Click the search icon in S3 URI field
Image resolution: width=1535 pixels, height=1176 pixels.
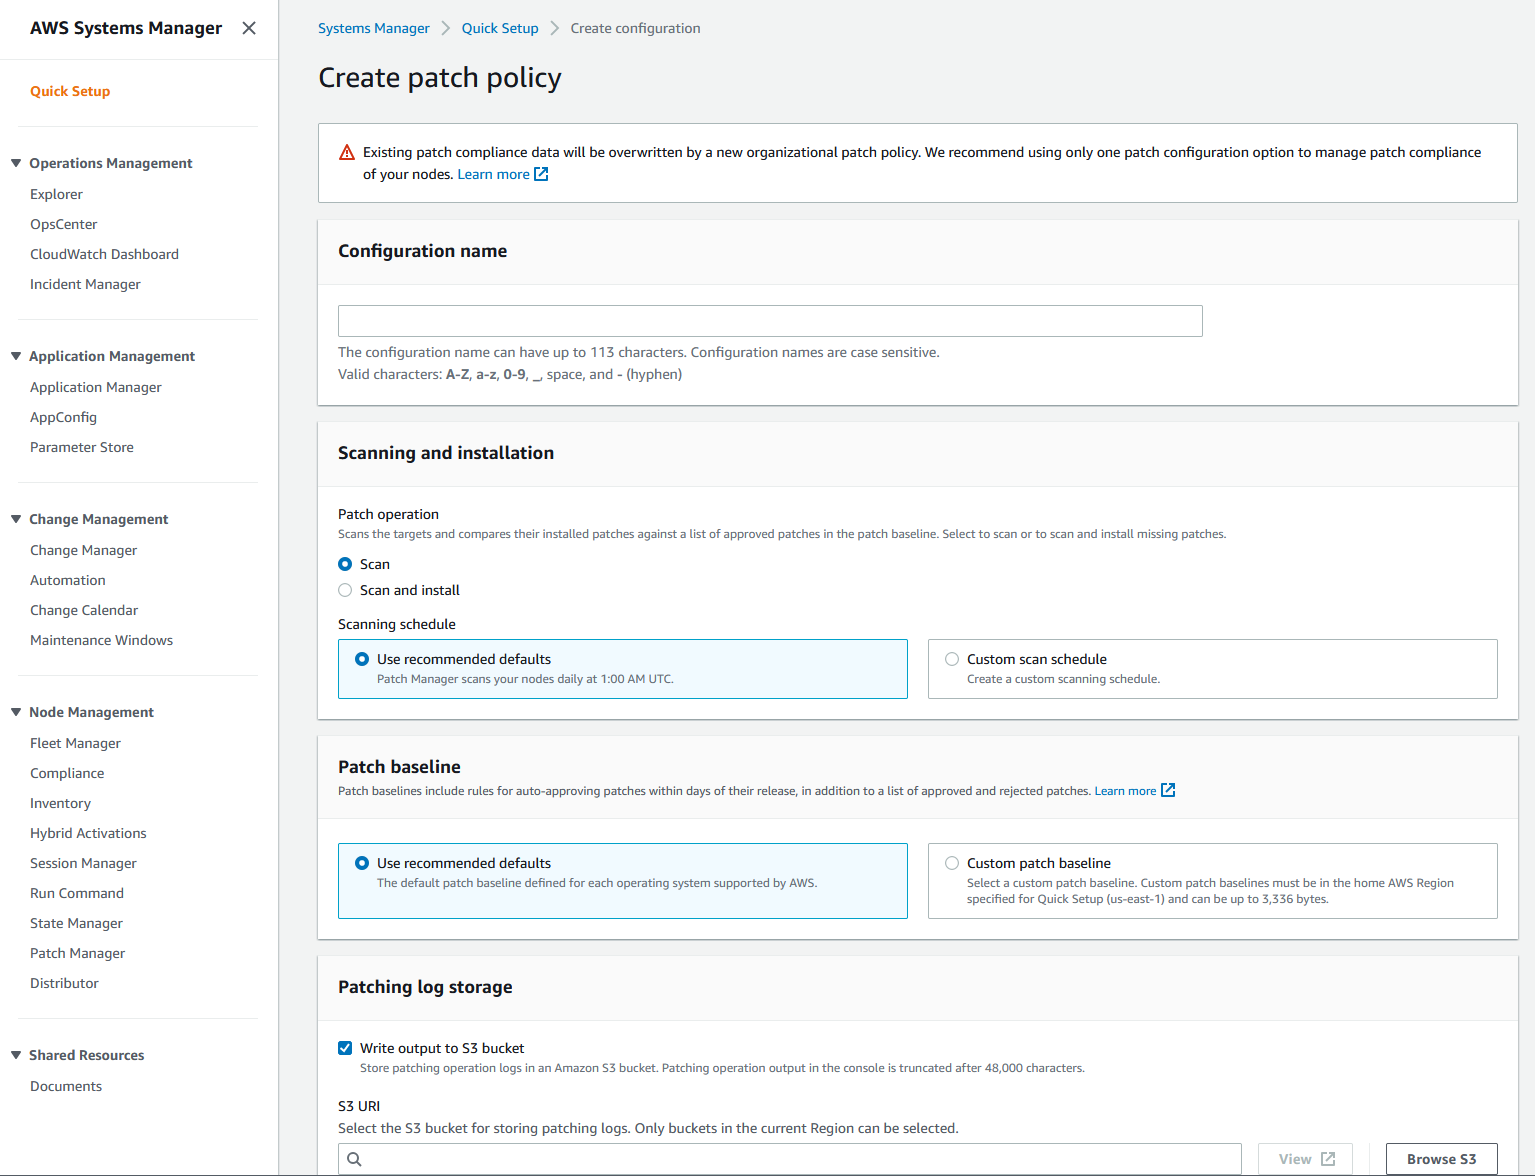[354, 1159]
